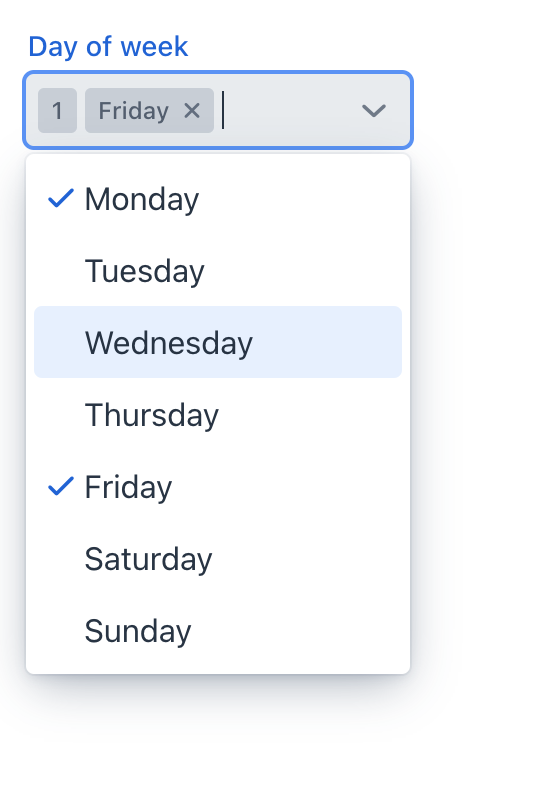Select Thursday from the day list
548x786 pixels.
point(218,415)
